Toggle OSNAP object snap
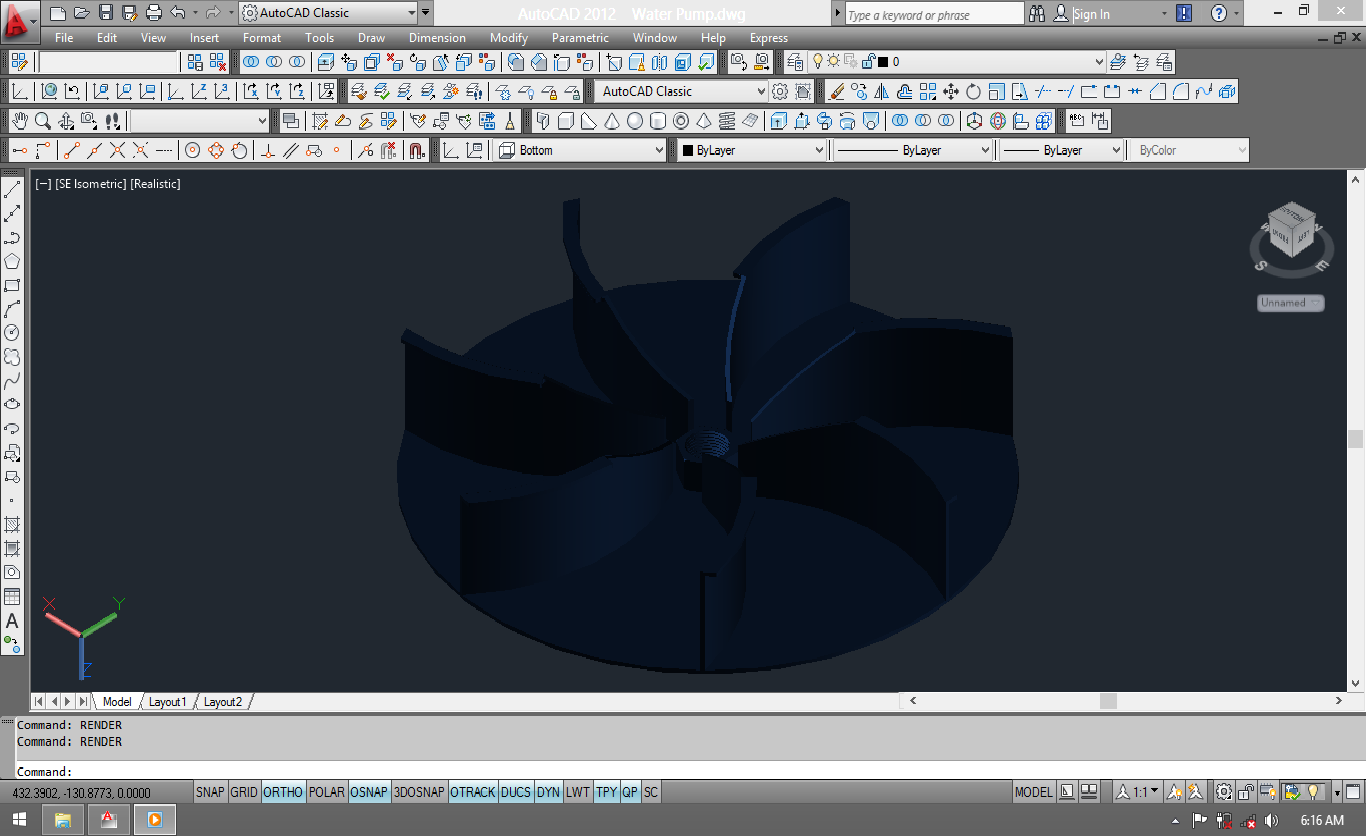Screen dimensions: 1366x836 pos(369,792)
